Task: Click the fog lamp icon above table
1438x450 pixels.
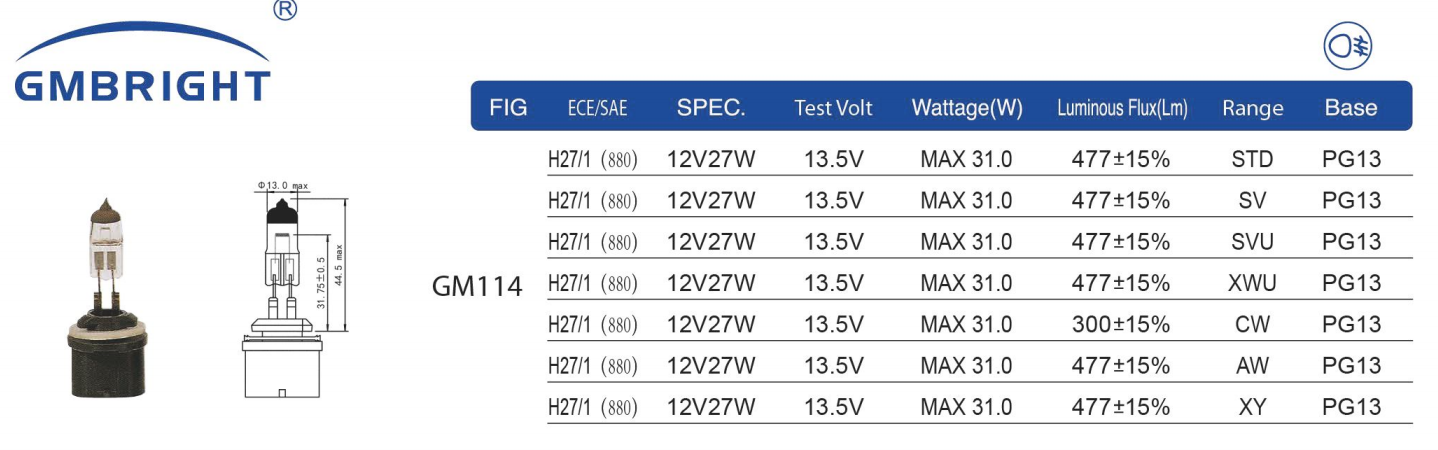Action: (1349, 47)
